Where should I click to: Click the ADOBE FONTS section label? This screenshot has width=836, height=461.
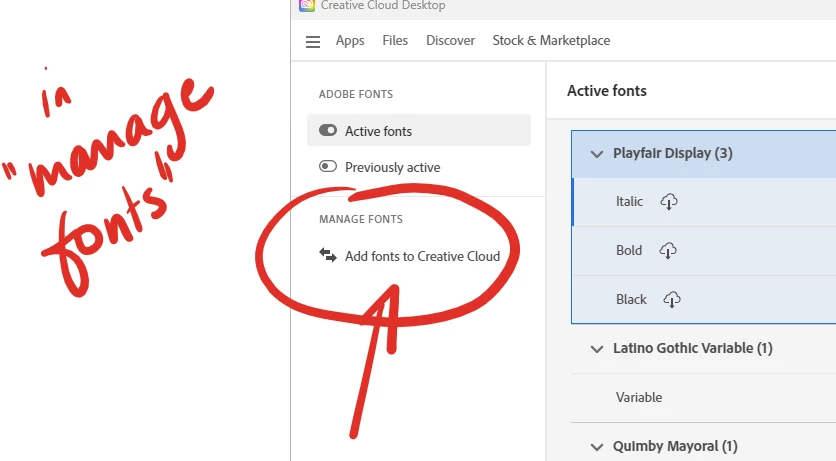click(356, 94)
